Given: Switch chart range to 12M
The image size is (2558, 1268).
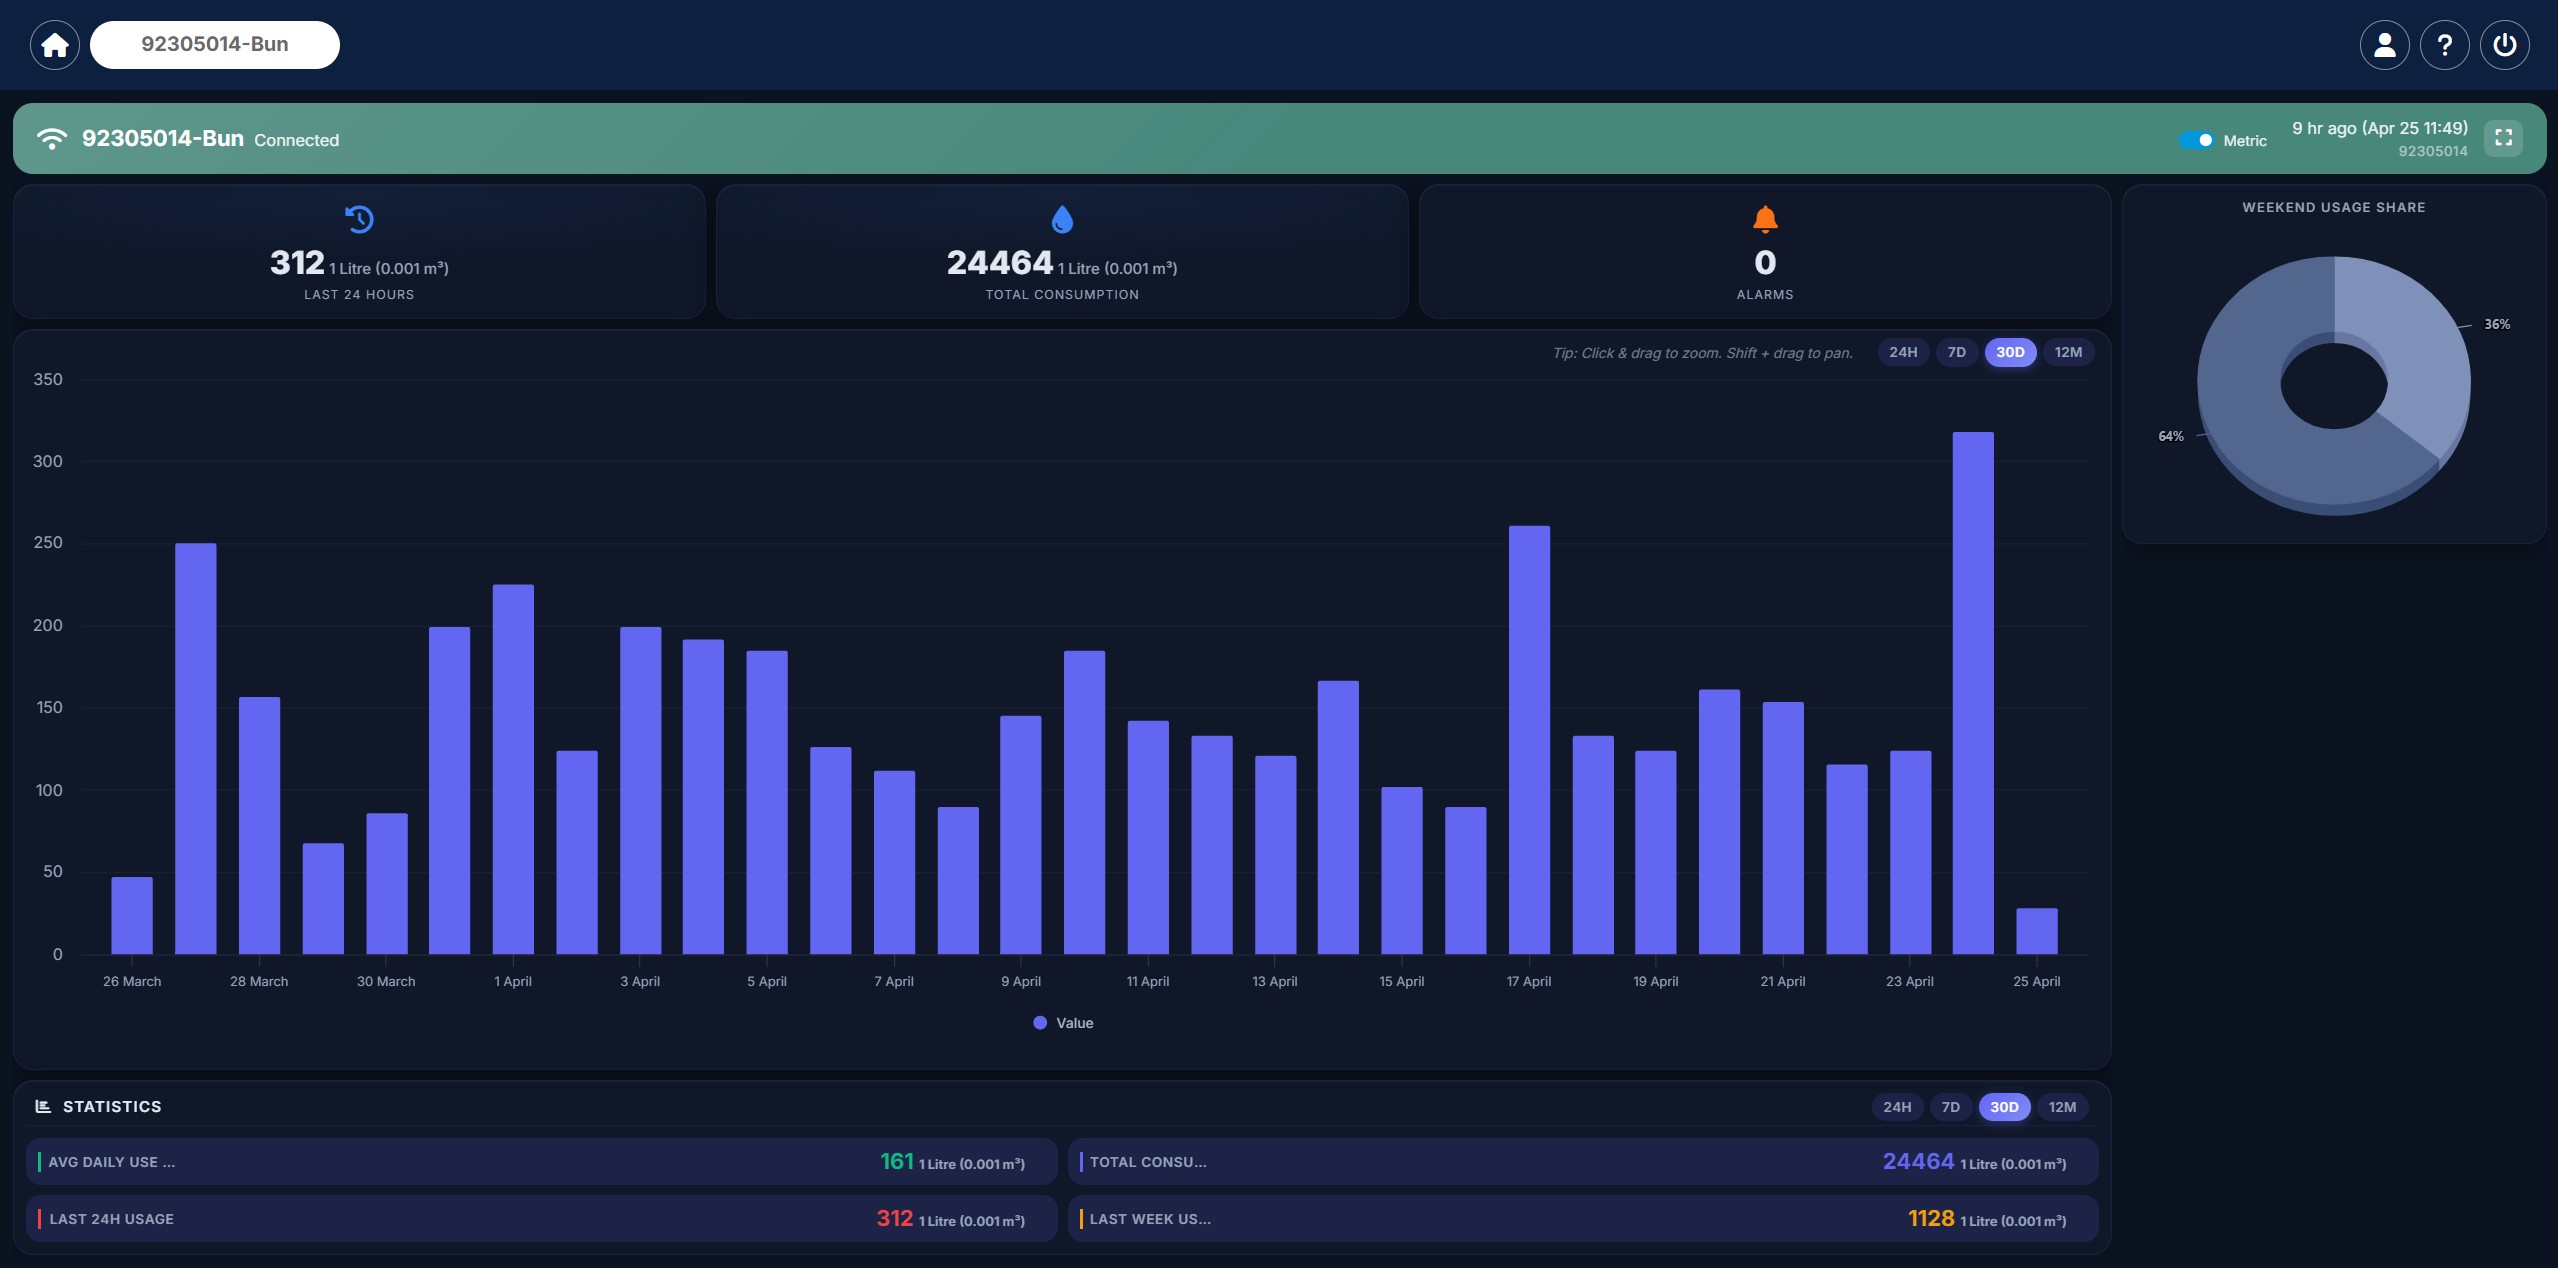Looking at the screenshot, I should (x=2067, y=352).
